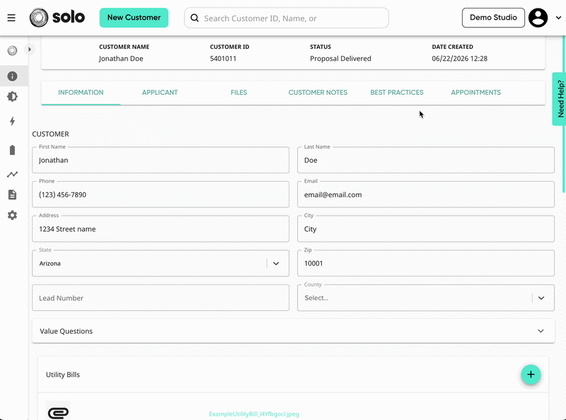This screenshot has width=566, height=420.
Task: Switch to the APPLICANT tab
Action: click(x=160, y=92)
